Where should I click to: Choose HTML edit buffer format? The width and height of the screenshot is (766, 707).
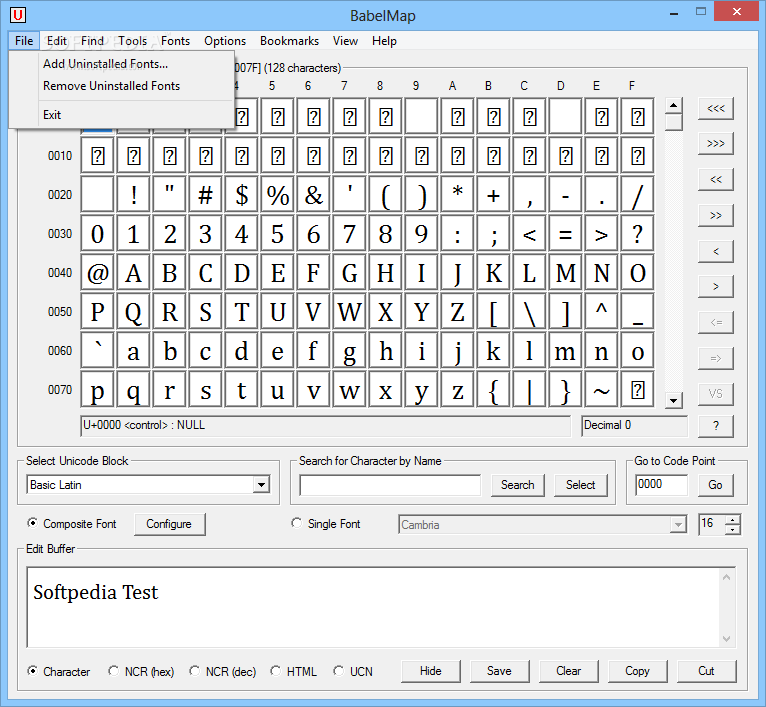coord(276,671)
